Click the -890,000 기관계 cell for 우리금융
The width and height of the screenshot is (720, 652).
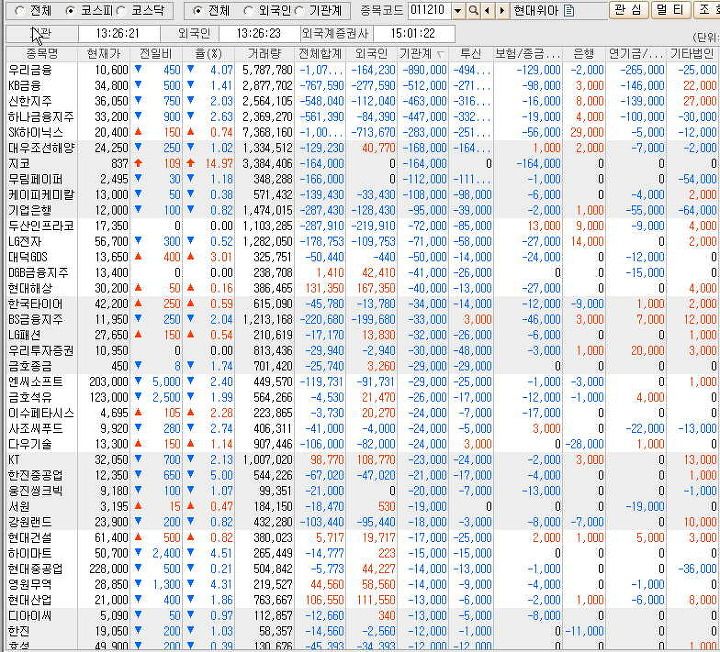pyautogui.click(x=424, y=70)
